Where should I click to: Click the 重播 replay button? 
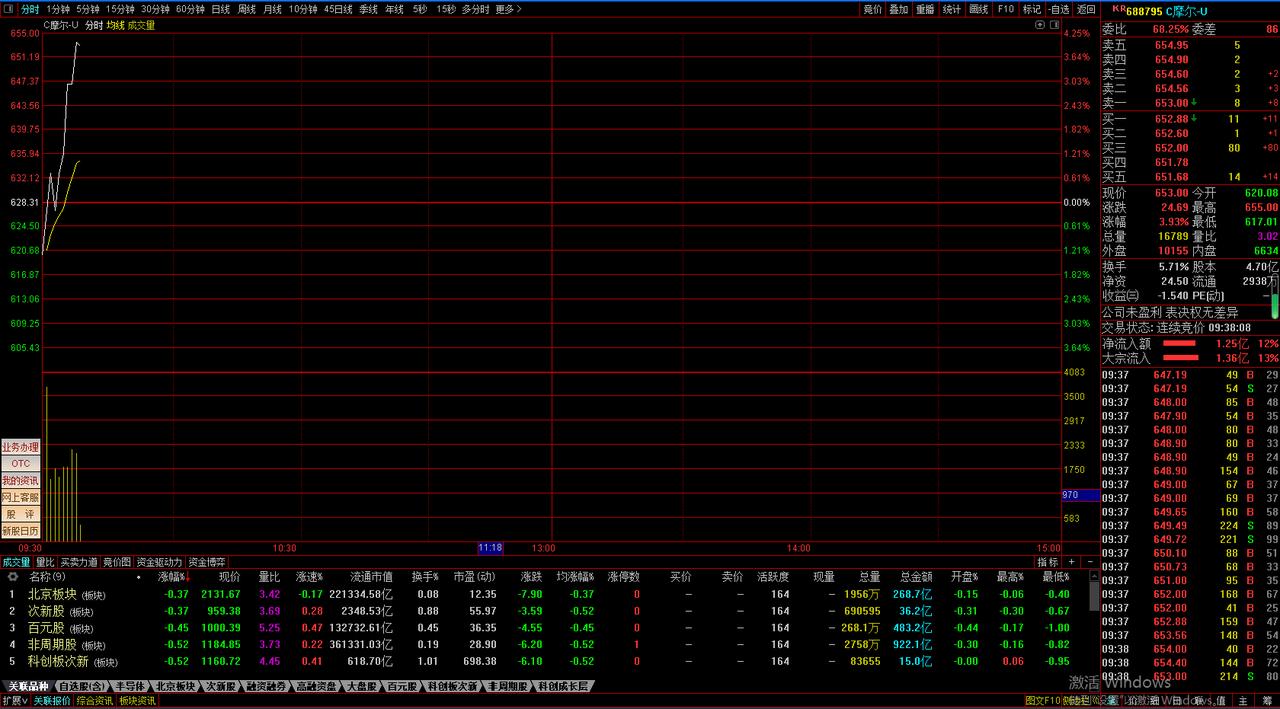tap(925, 9)
